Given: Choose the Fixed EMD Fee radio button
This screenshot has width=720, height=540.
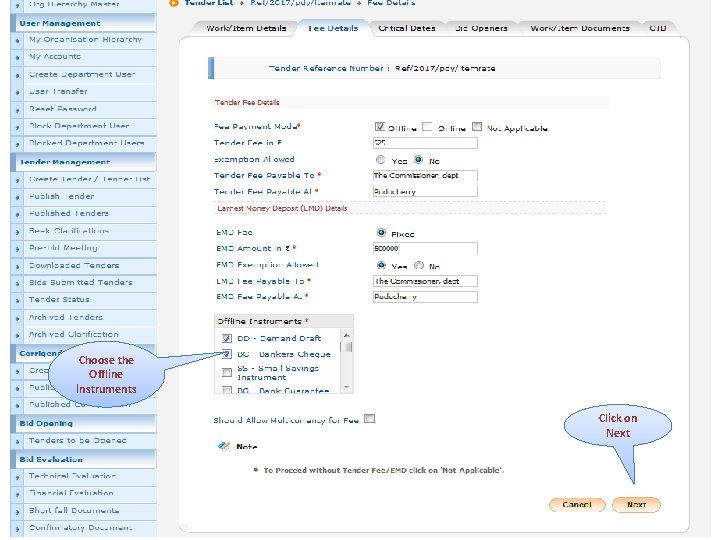Looking at the screenshot, I should (x=381, y=233).
